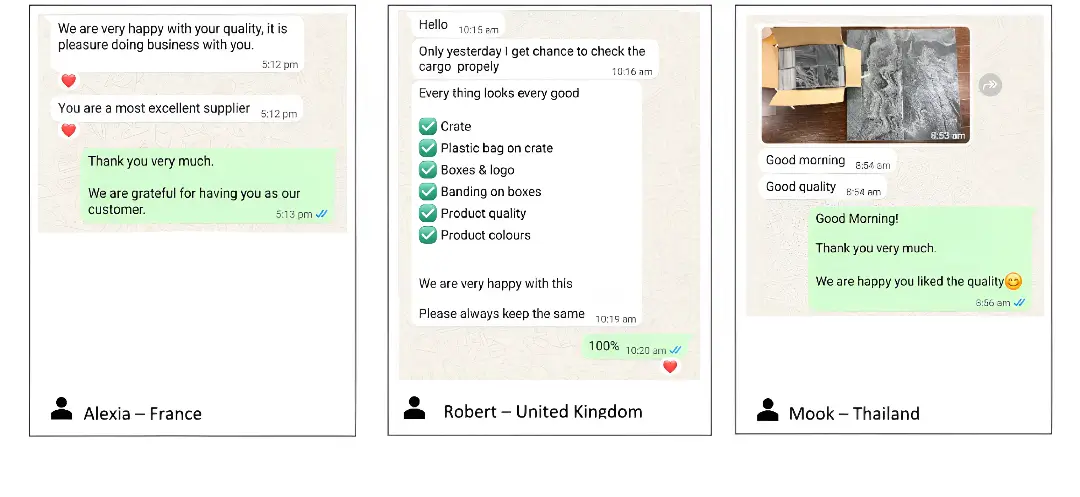Click the checkmark beside Product colours
Screen dimensions: 1080x497
point(428,235)
